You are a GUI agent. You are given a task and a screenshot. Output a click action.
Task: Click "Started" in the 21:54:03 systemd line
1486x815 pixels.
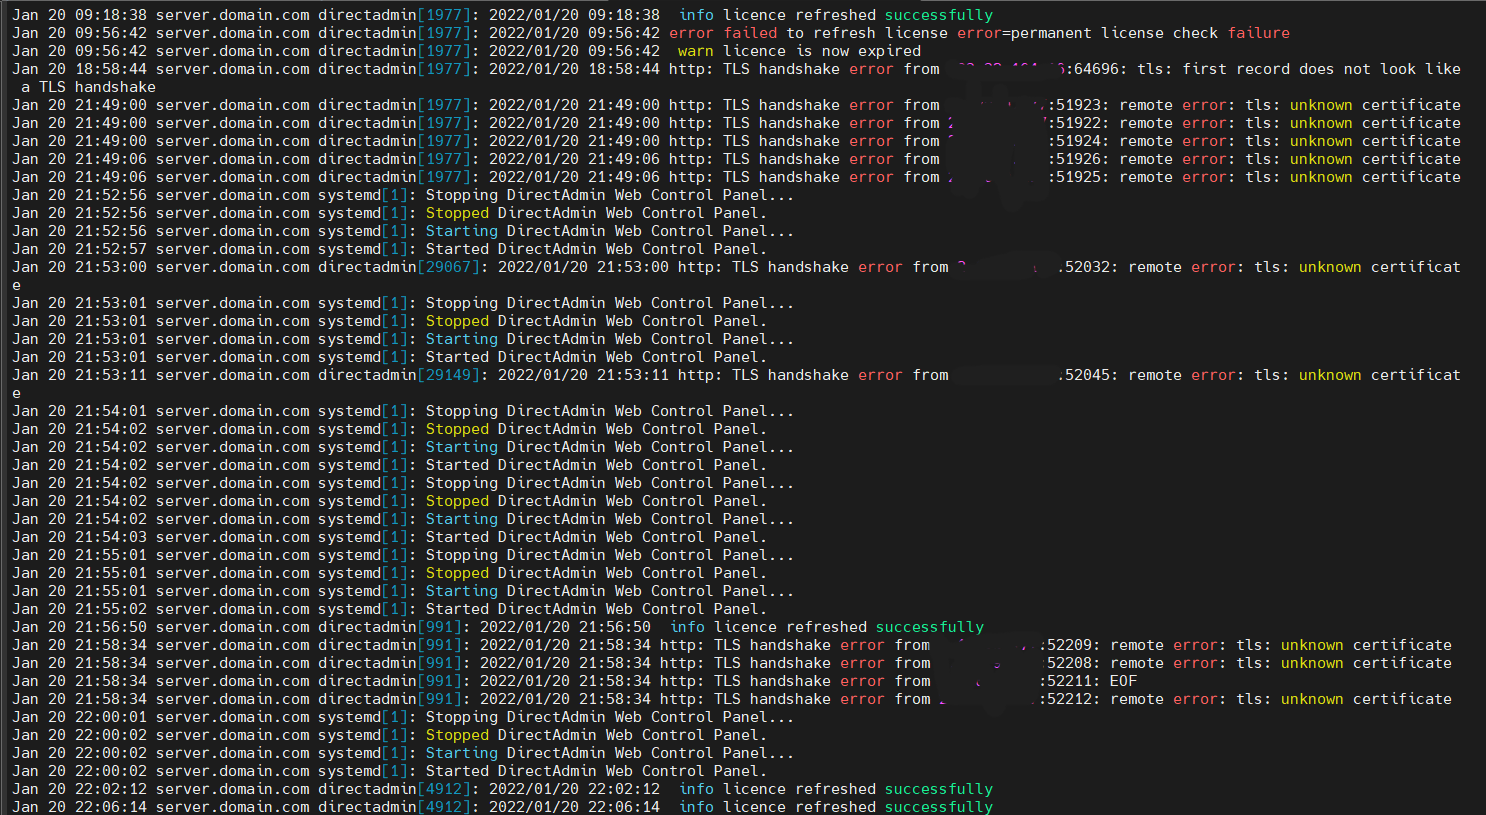tap(457, 537)
